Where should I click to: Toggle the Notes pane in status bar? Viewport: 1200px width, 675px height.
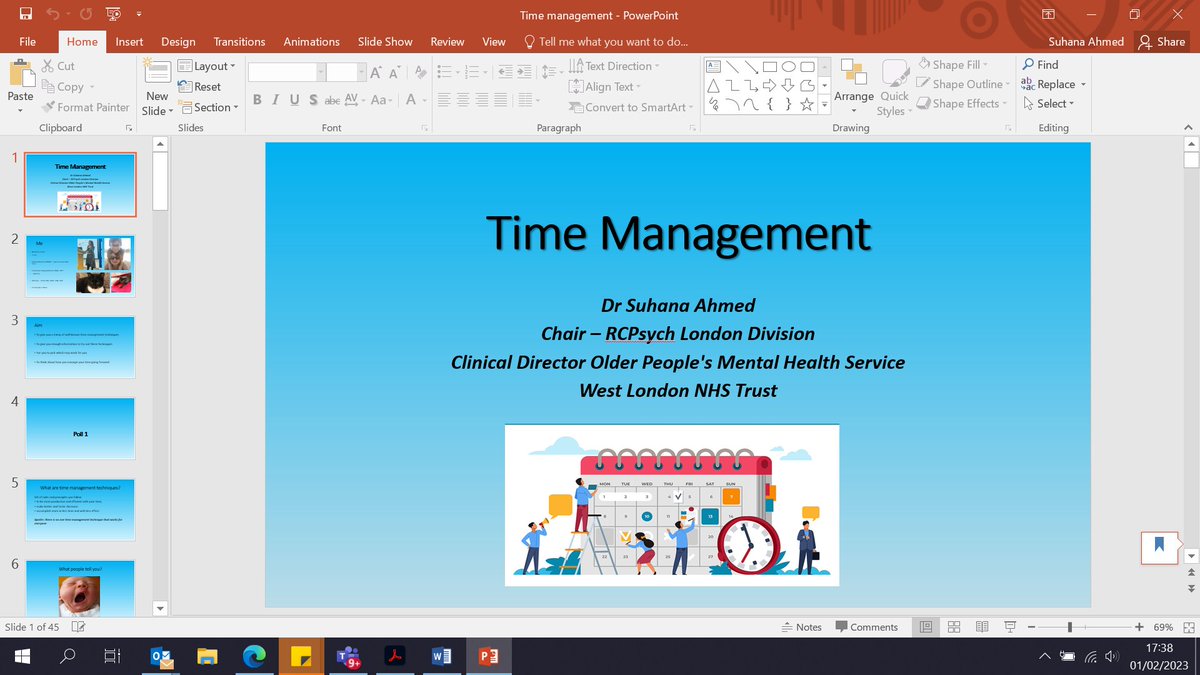click(x=801, y=627)
